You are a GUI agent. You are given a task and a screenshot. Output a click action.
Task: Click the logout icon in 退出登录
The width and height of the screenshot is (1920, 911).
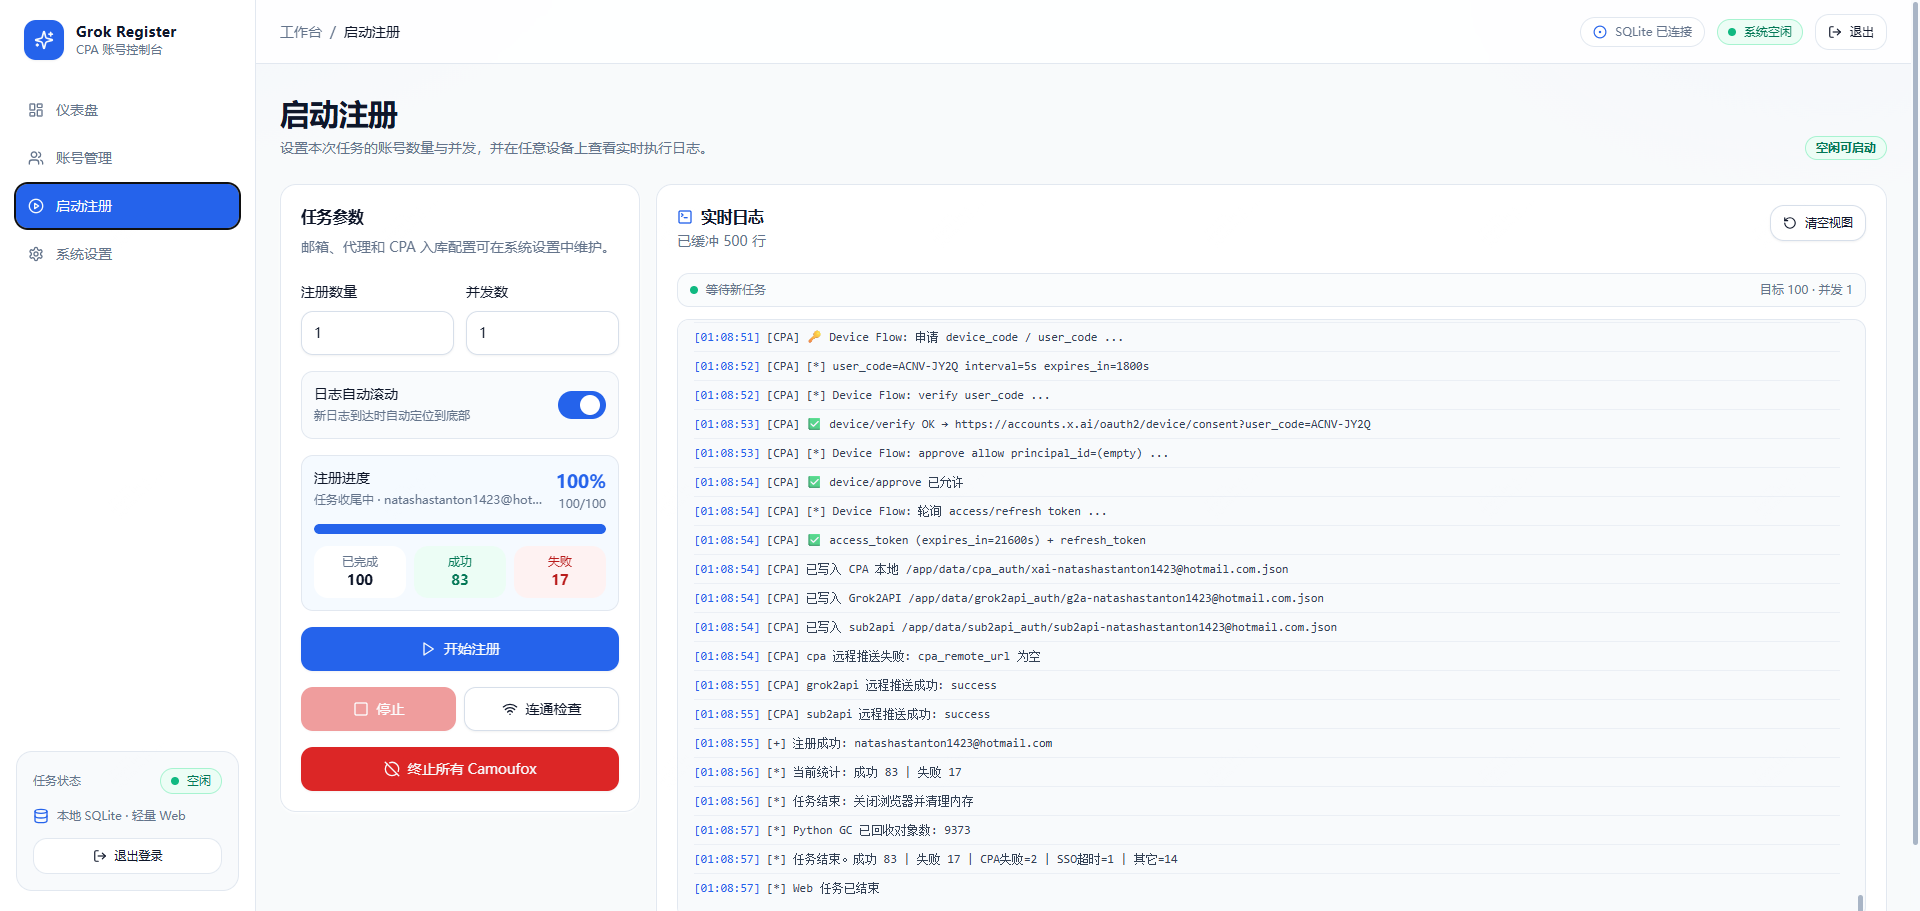(x=100, y=856)
